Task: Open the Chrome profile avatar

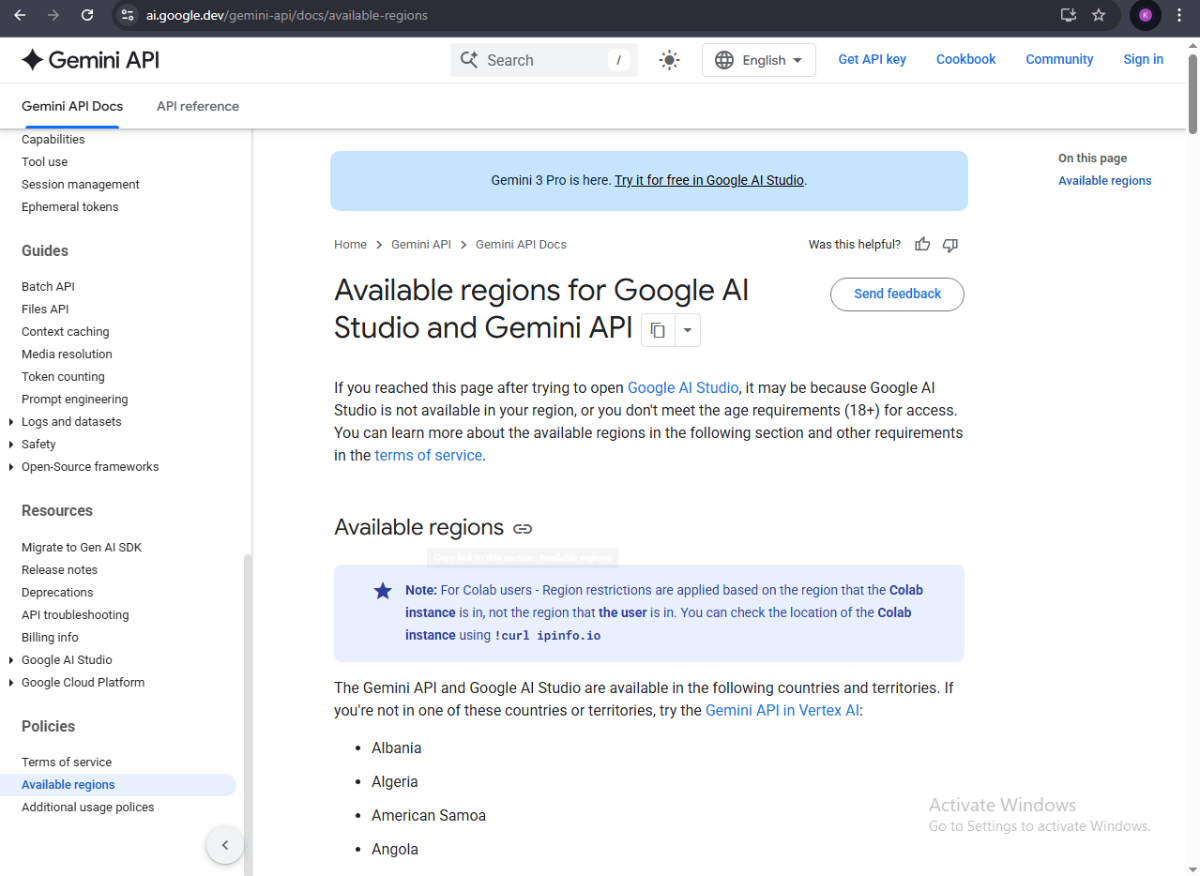Action: pos(1145,15)
